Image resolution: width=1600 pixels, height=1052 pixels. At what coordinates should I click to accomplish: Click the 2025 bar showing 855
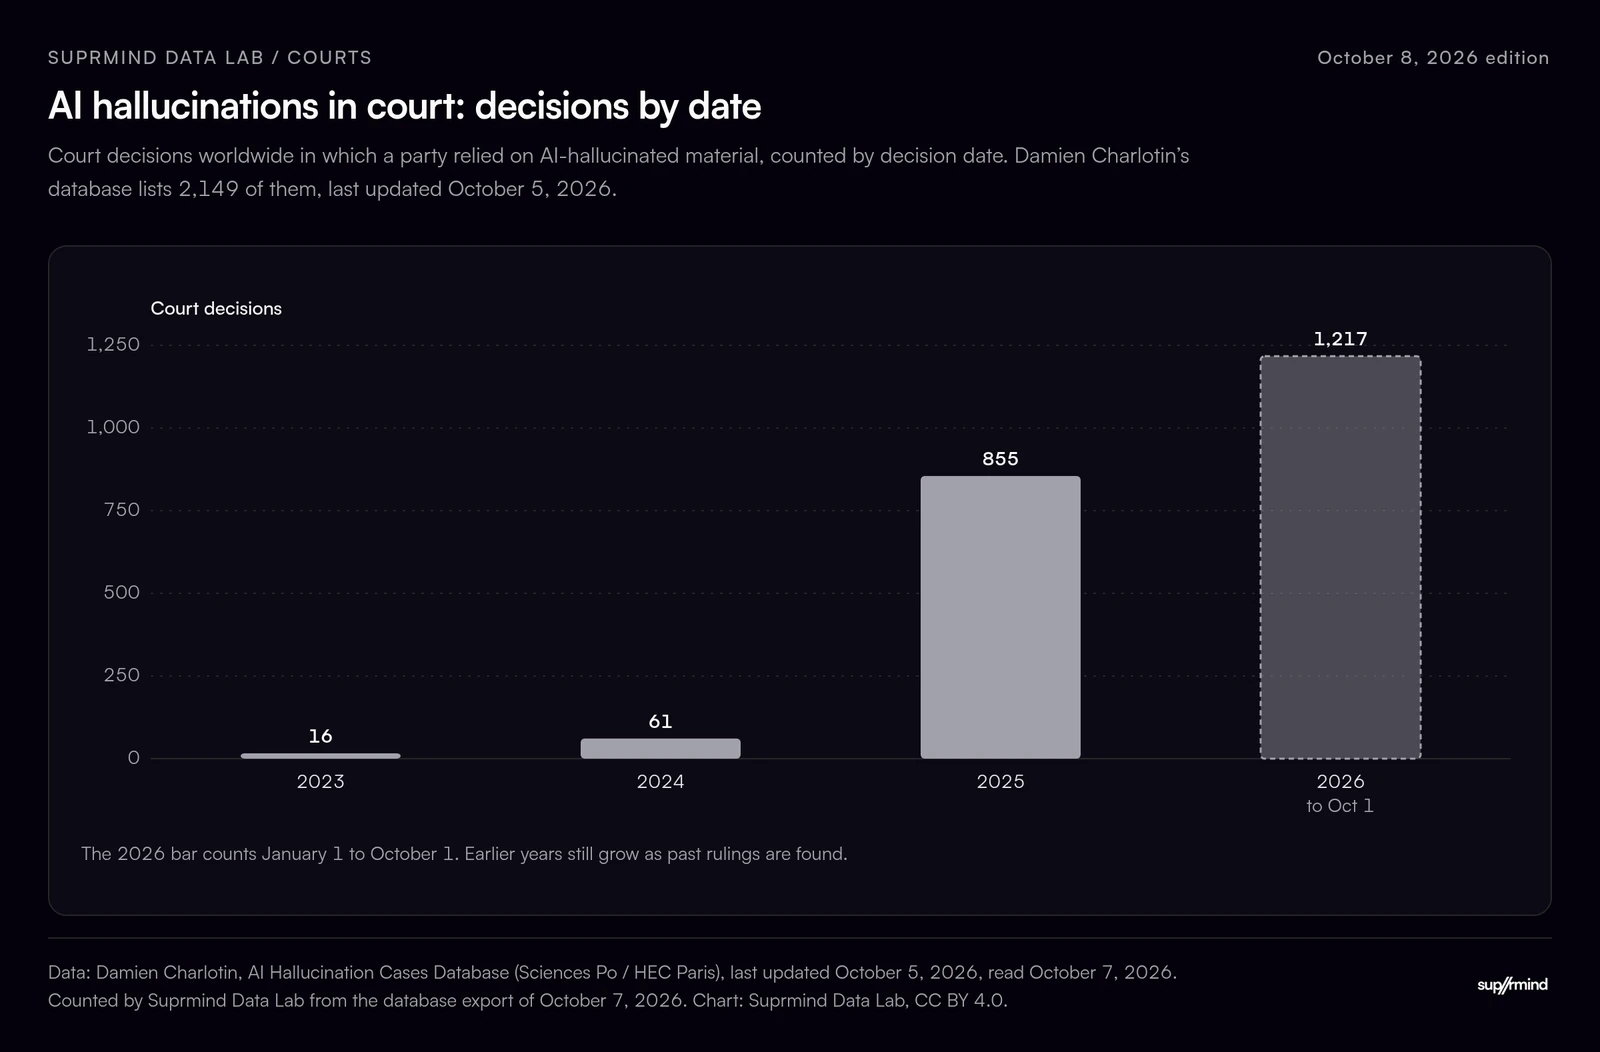pos(1000,617)
